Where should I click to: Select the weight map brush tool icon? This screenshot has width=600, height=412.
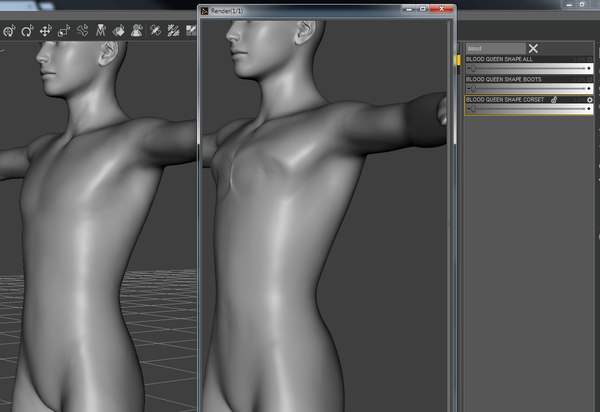(173, 31)
